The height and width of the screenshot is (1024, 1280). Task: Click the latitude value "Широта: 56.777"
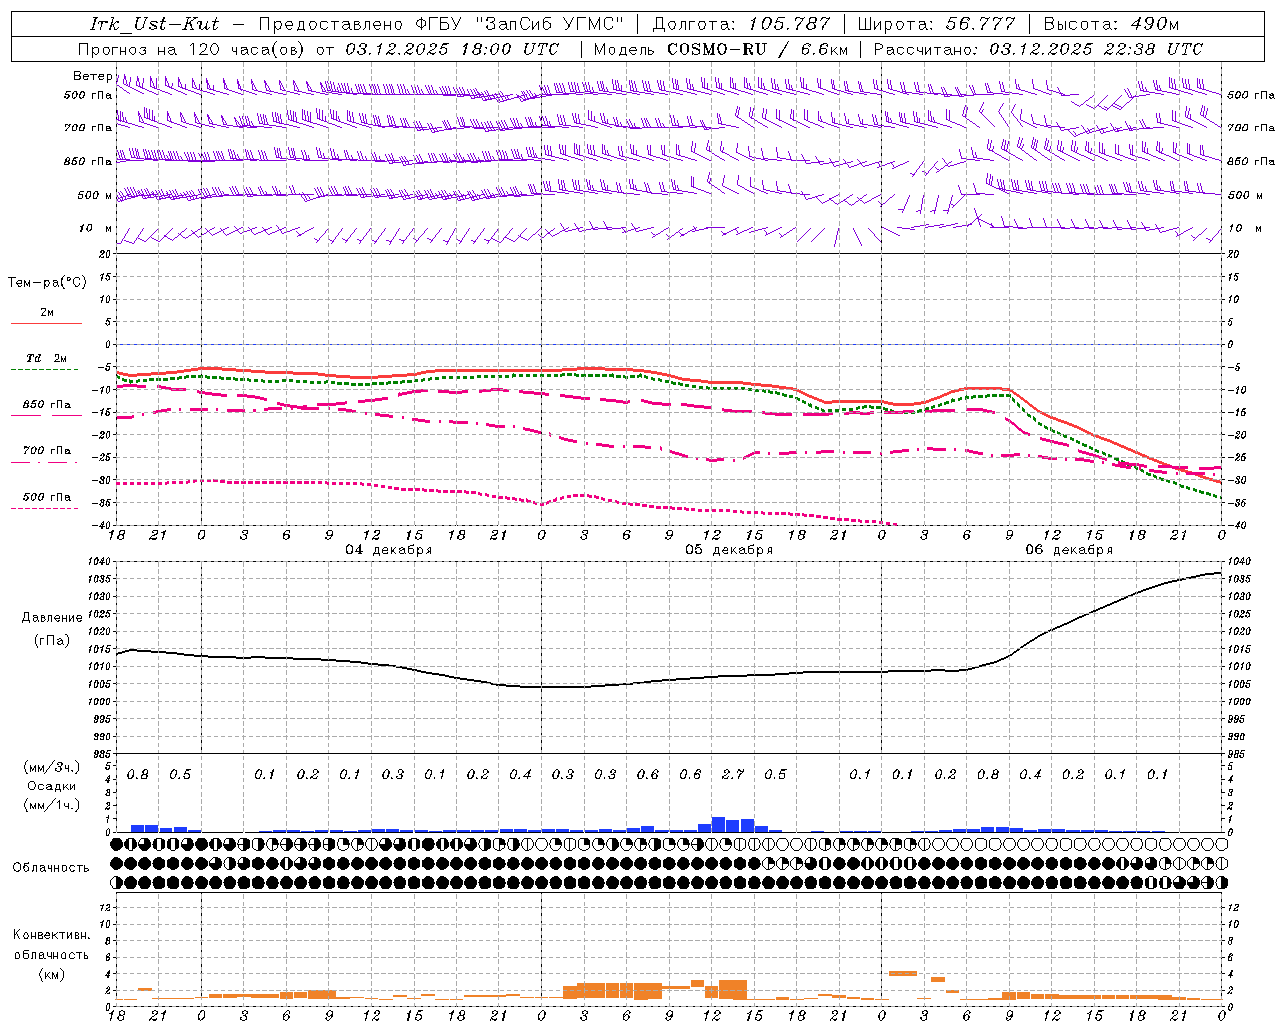coord(936,23)
